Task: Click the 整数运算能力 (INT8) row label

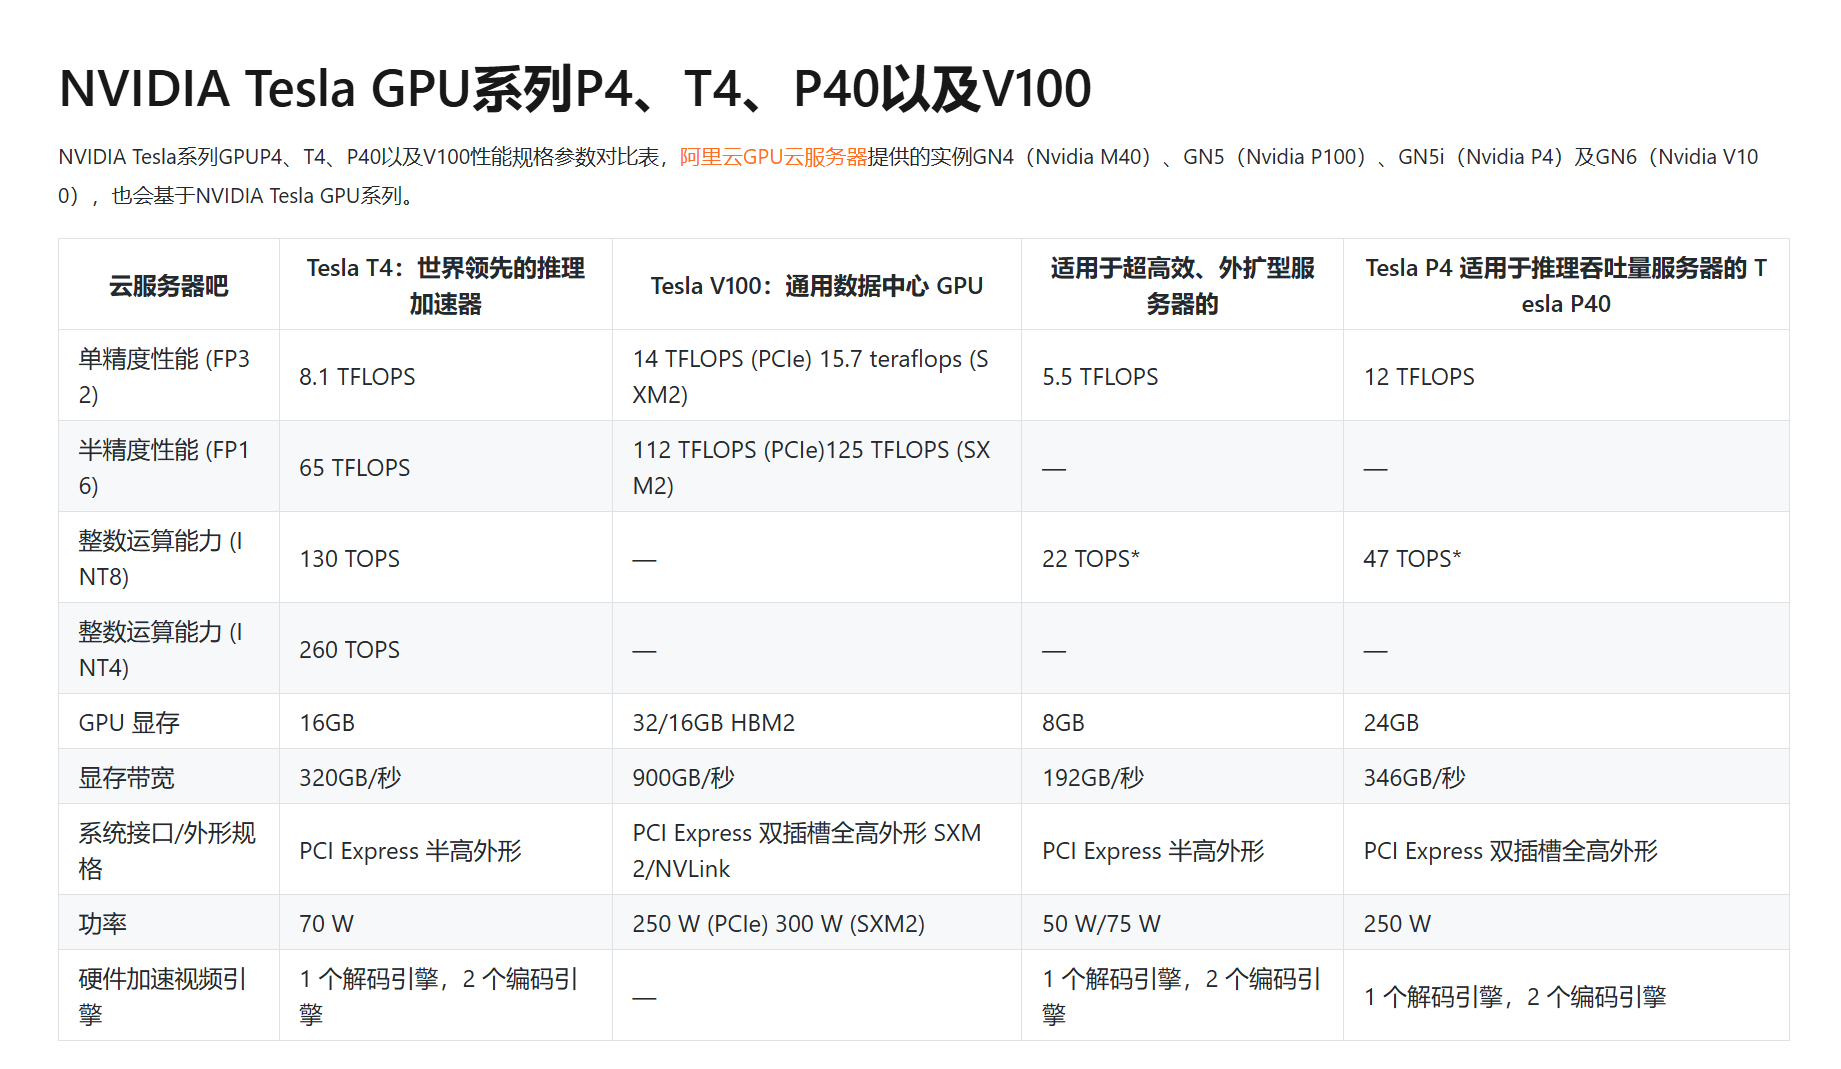Action: (x=169, y=559)
